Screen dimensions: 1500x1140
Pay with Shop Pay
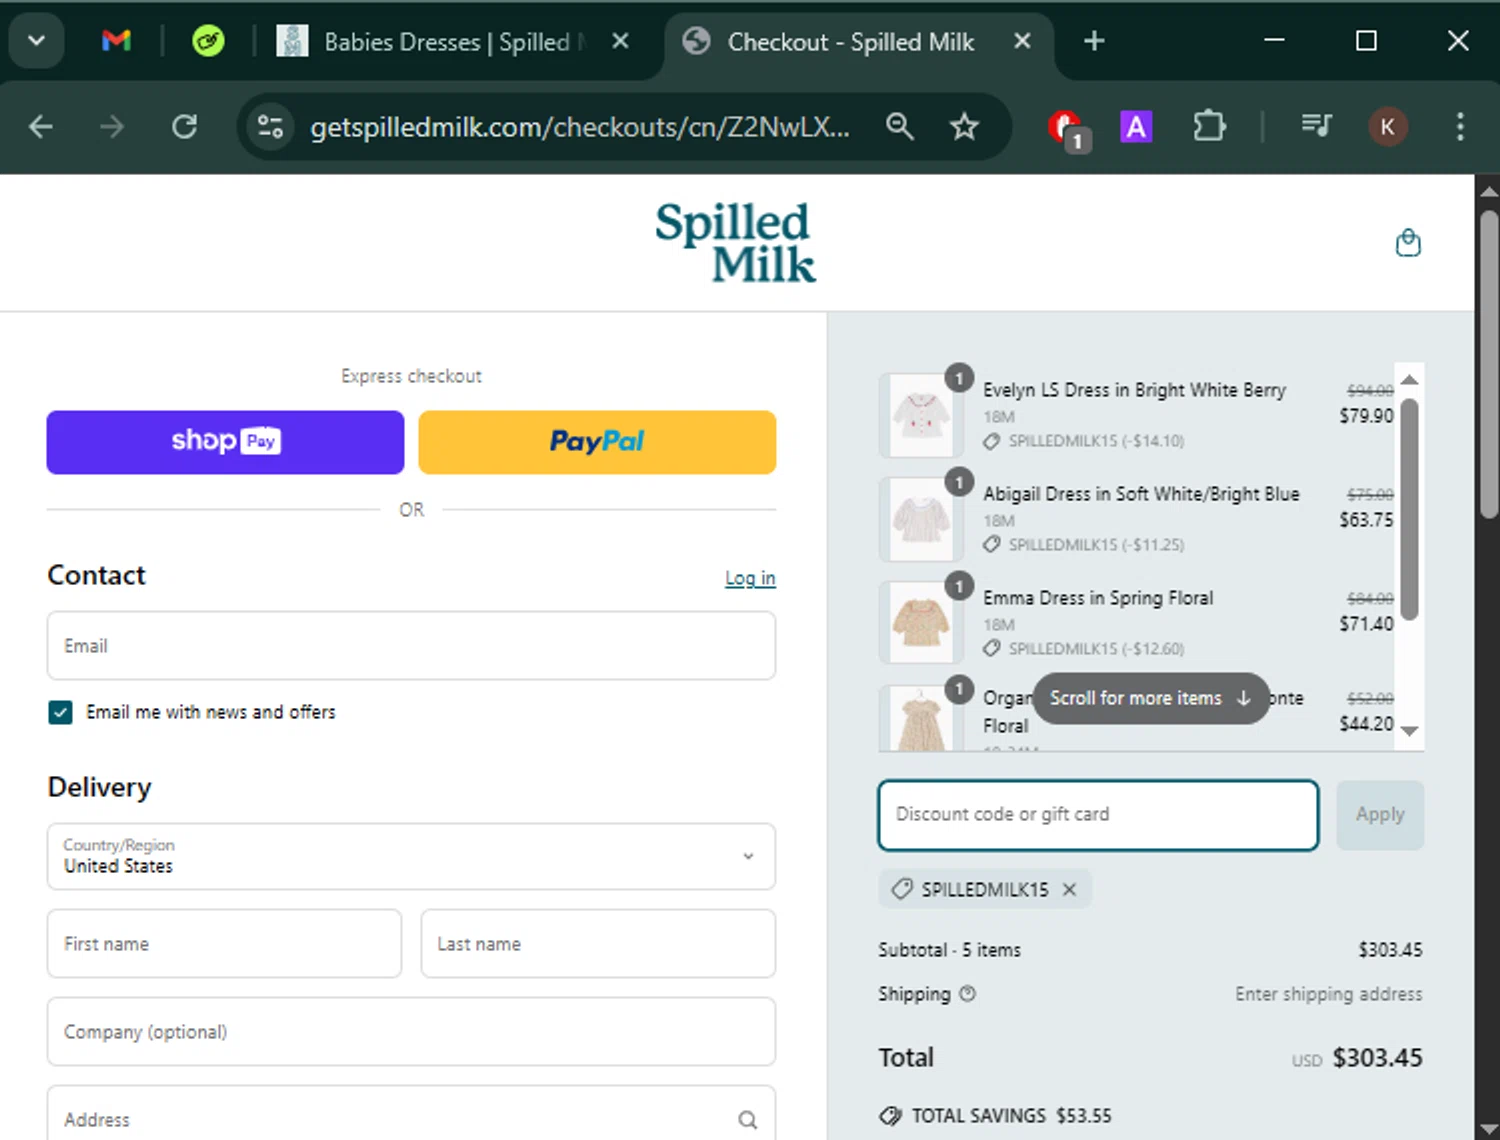225,442
